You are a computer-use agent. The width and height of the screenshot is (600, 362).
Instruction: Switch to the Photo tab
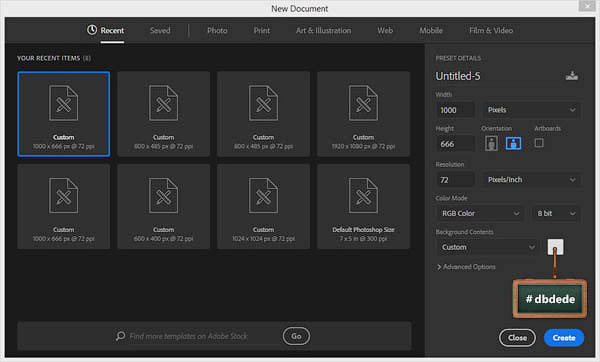point(217,31)
